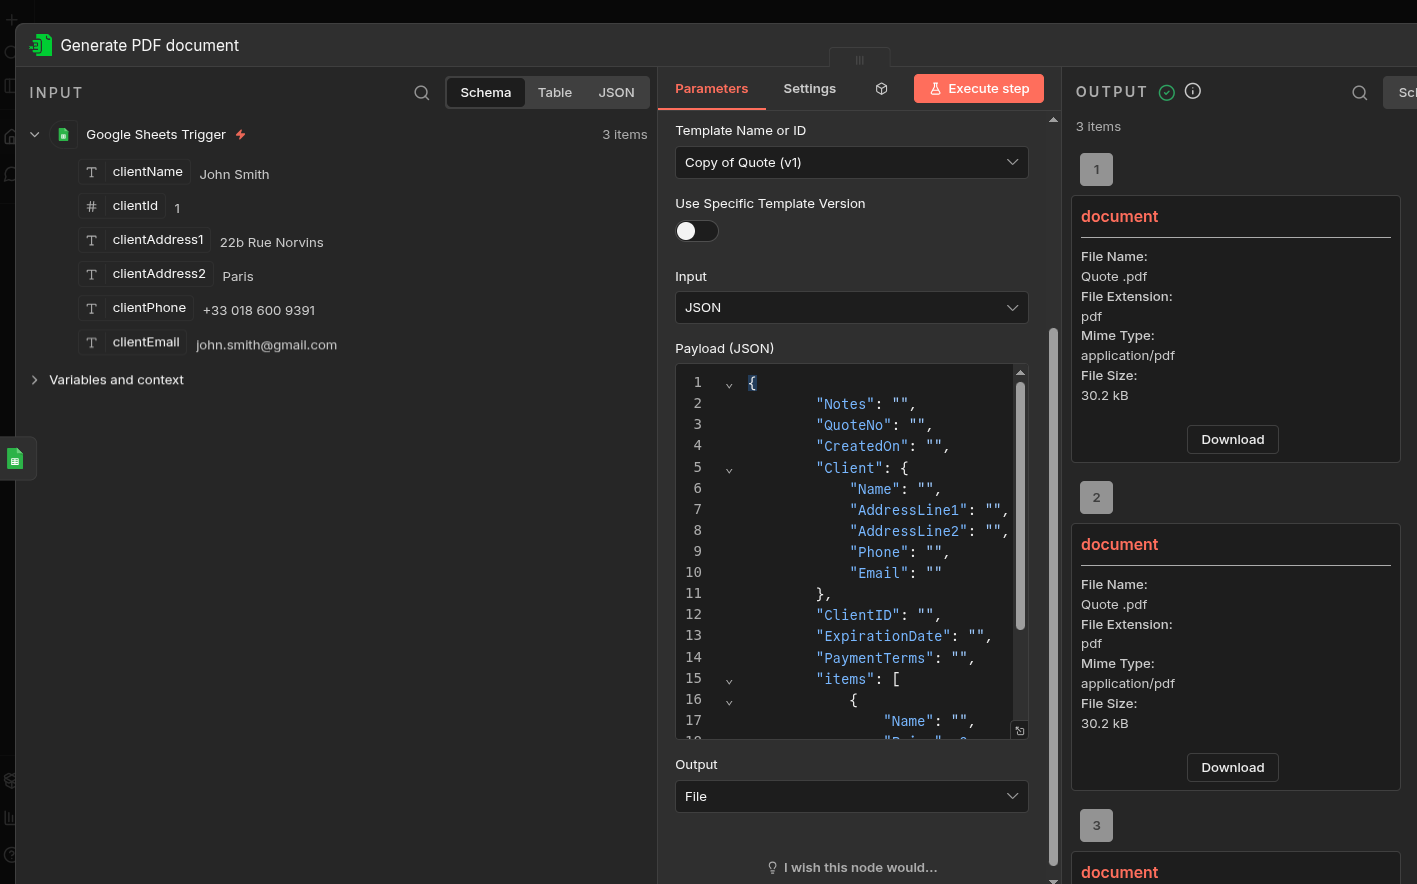Click the text type icon beside clientName
This screenshot has width=1417, height=884.
pyautogui.click(x=91, y=171)
